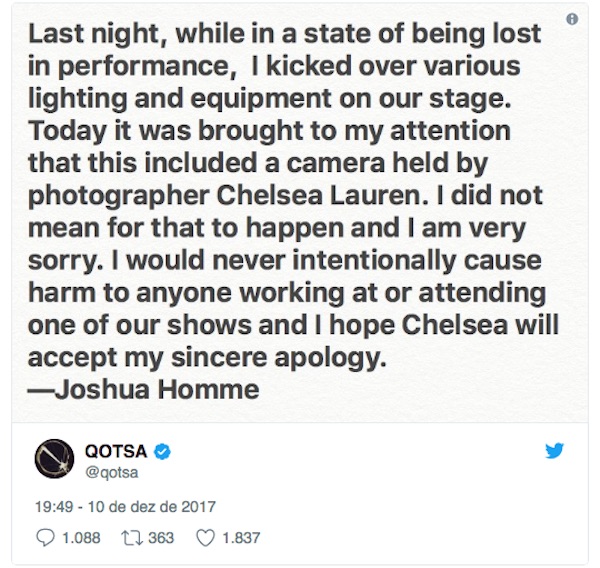Click the info icon on the embedded tweet

tap(572, 19)
